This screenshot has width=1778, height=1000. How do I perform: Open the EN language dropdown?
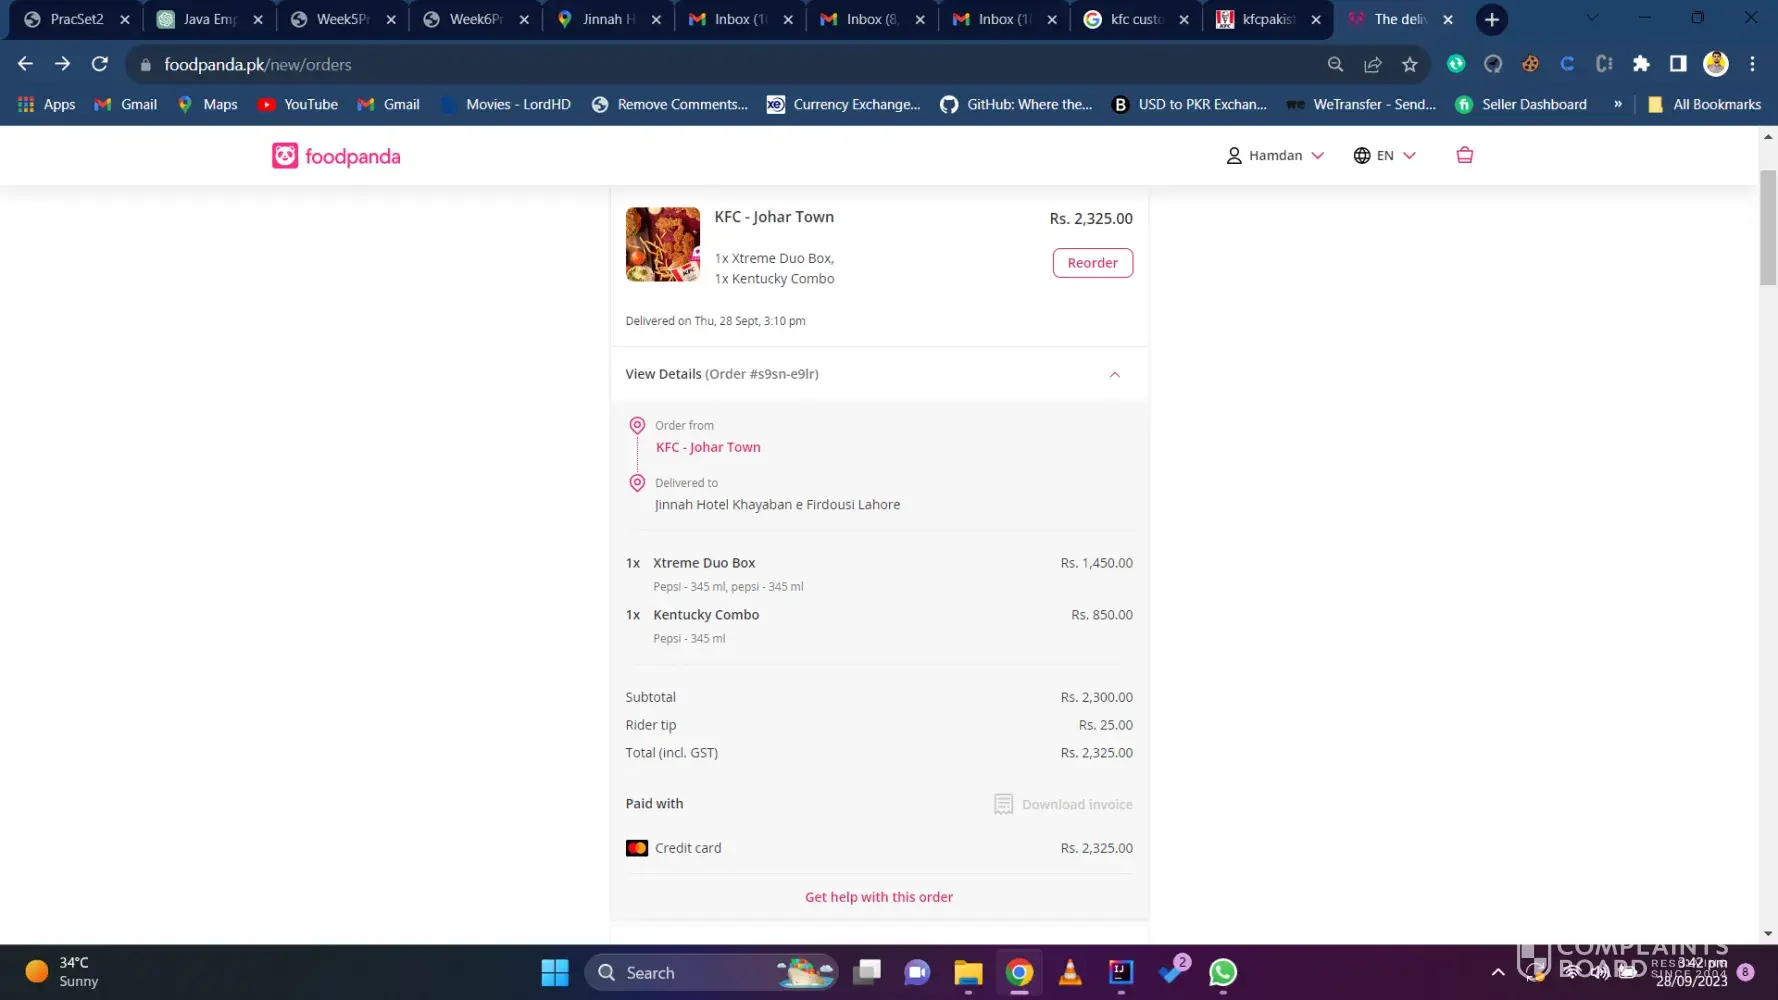pyautogui.click(x=1385, y=155)
